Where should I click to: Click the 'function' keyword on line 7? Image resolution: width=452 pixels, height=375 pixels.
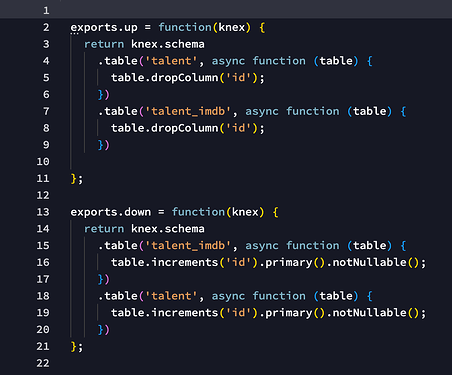(313, 111)
